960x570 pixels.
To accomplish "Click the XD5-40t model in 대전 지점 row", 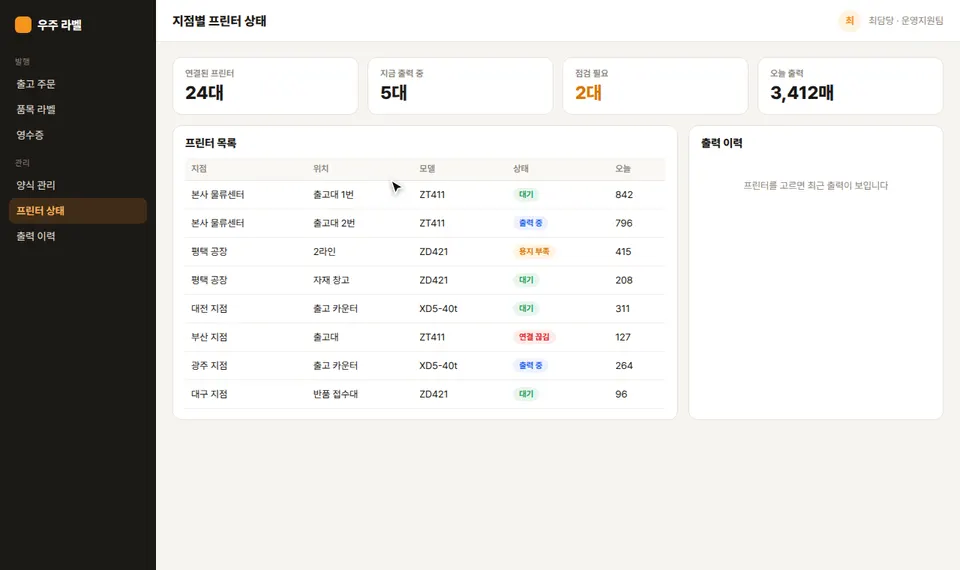I will coord(438,309).
